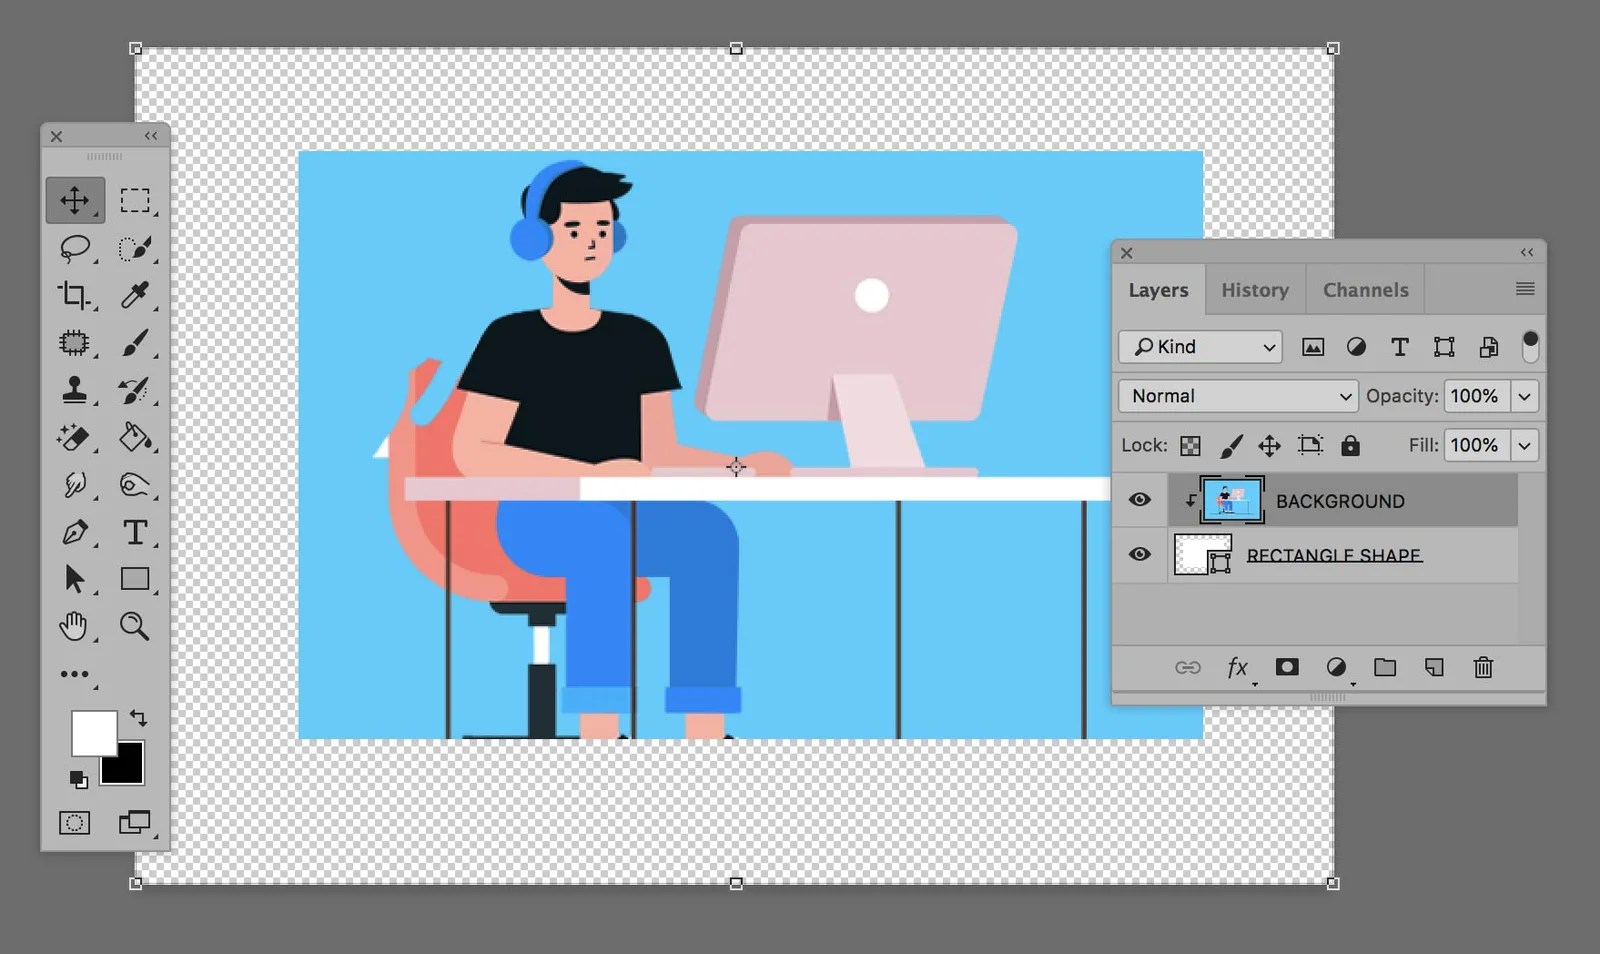Hide the BACKGROUND layer

click(1139, 500)
